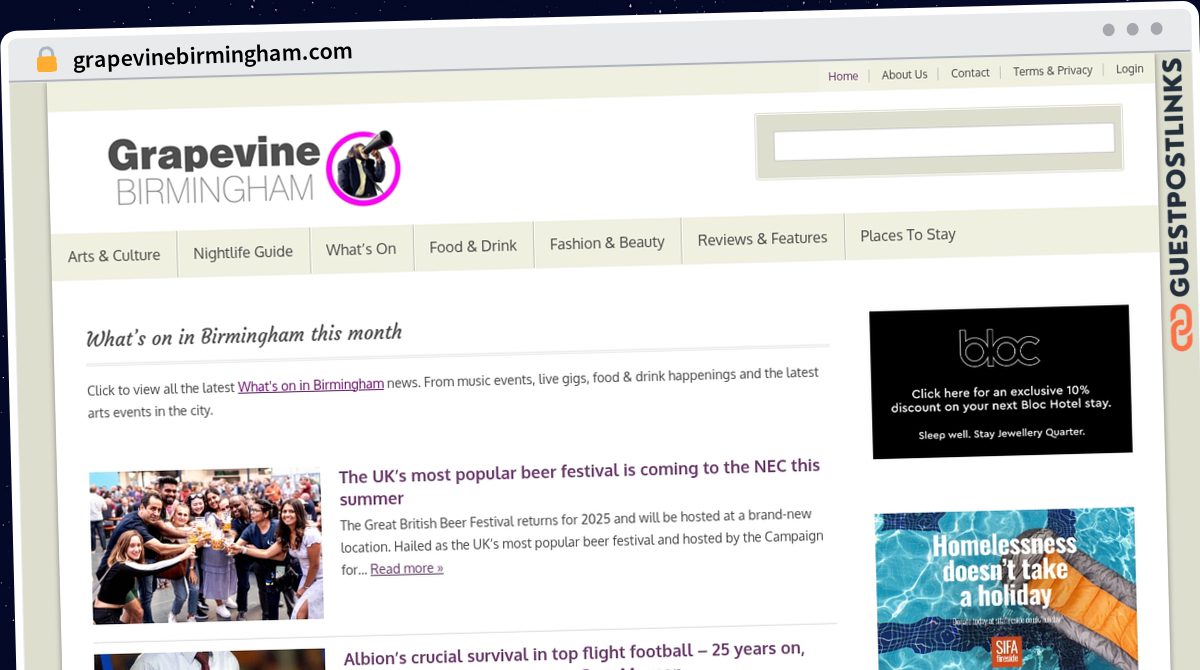The width and height of the screenshot is (1200, 670).
Task: Click the padlock icon in the address bar
Action: click(x=46, y=59)
